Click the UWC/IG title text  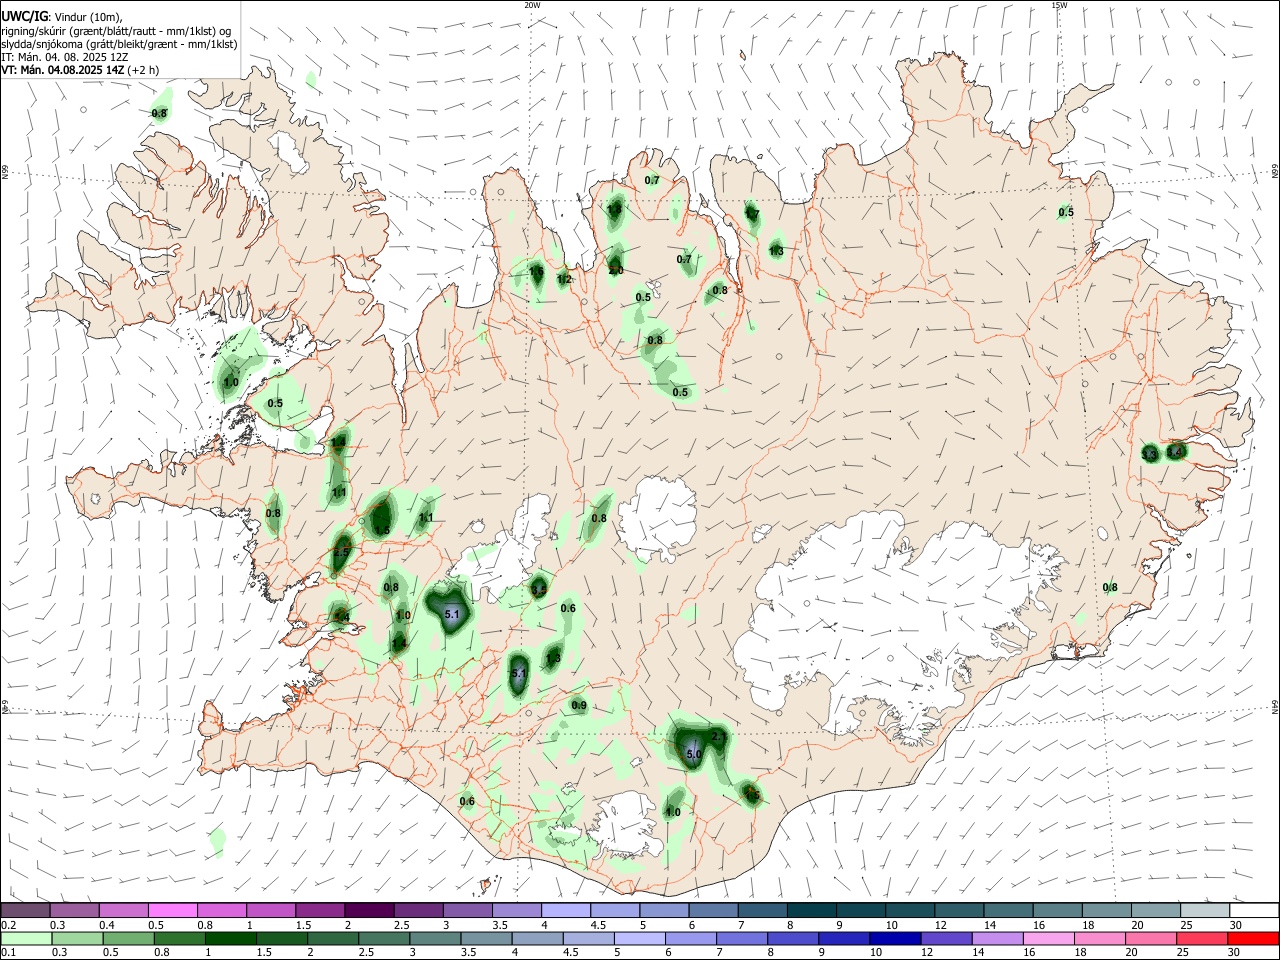pos(24,17)
